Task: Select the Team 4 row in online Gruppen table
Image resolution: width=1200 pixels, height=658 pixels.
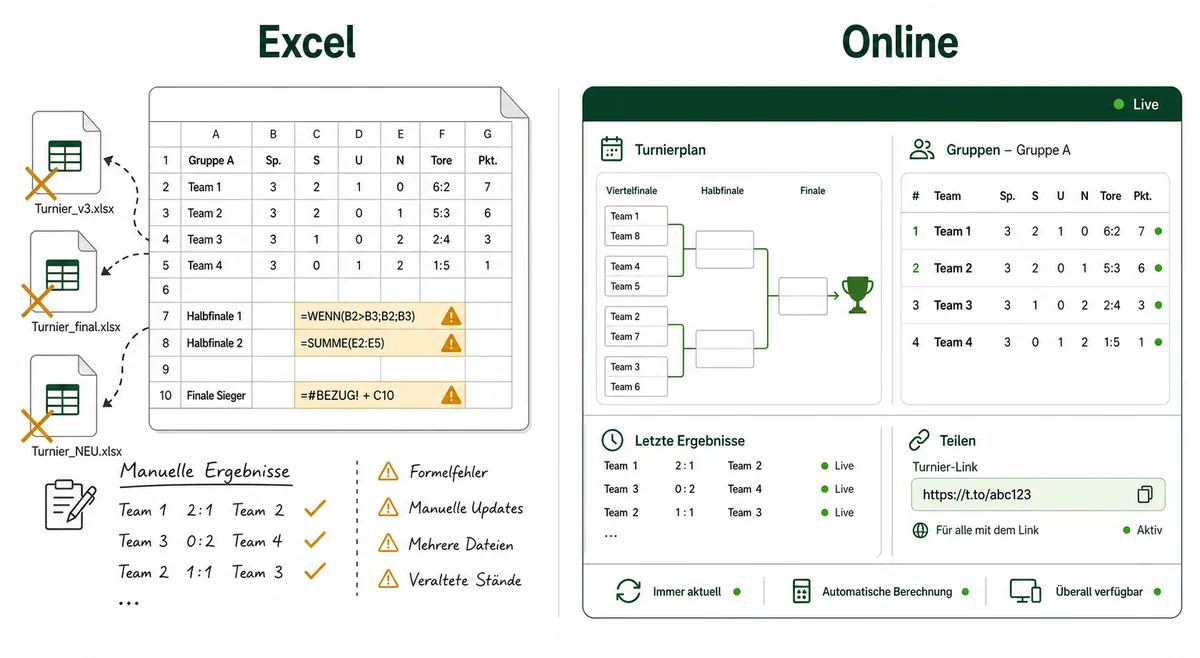Action: click(1036, 342)
